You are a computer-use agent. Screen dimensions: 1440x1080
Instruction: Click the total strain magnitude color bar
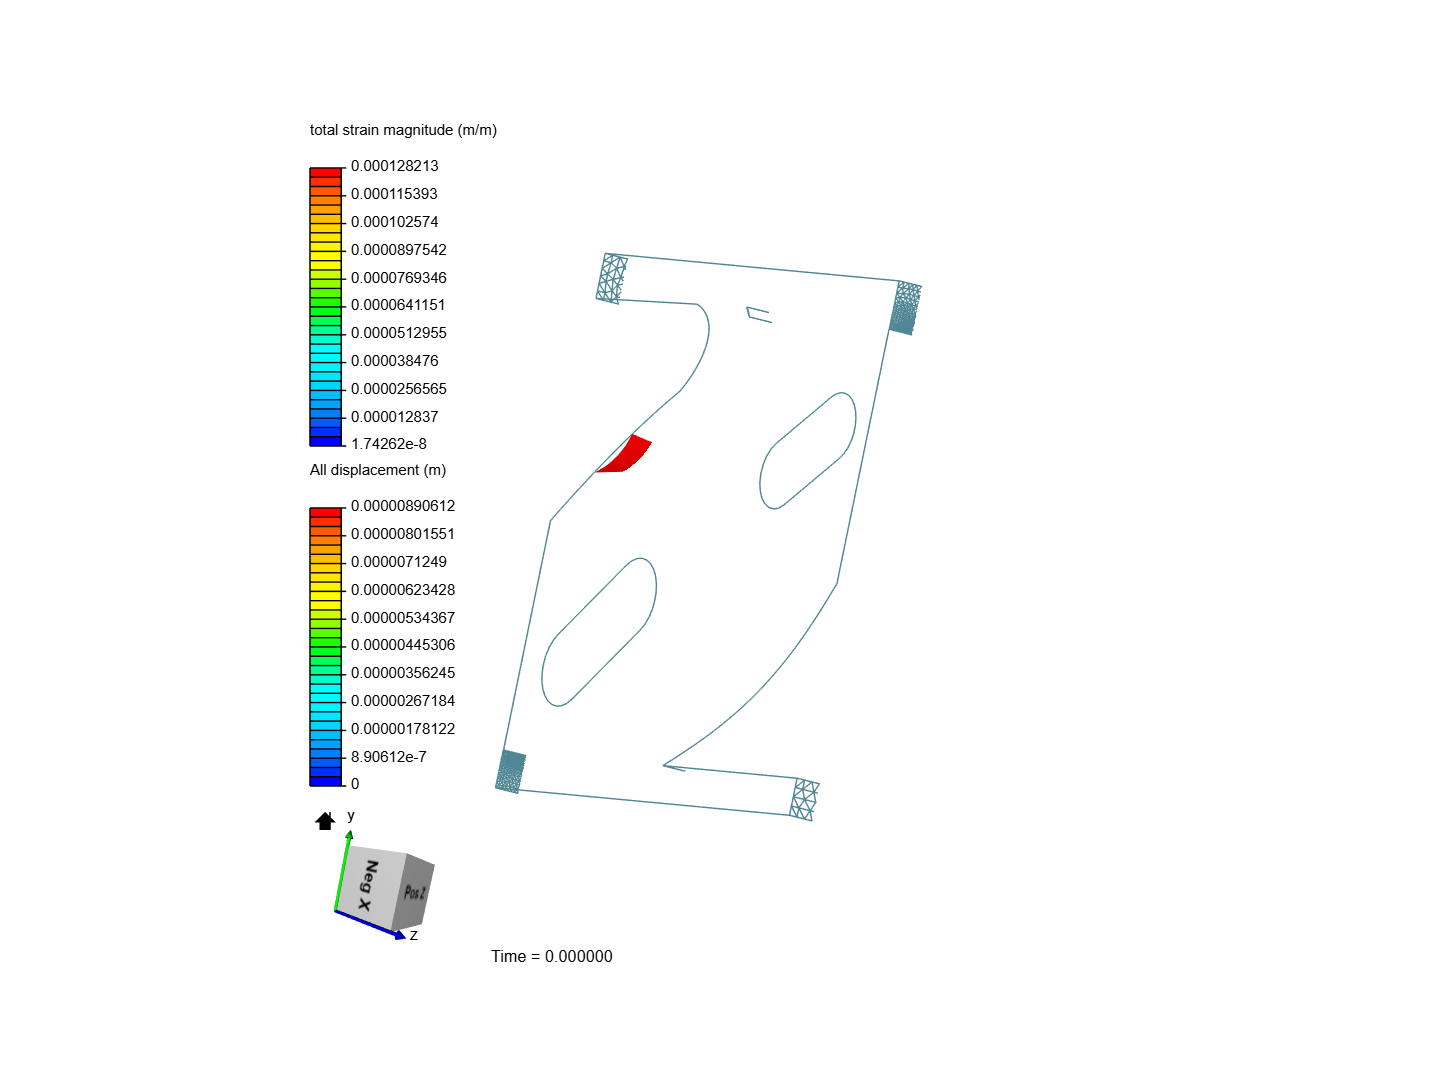coord(326,306)
